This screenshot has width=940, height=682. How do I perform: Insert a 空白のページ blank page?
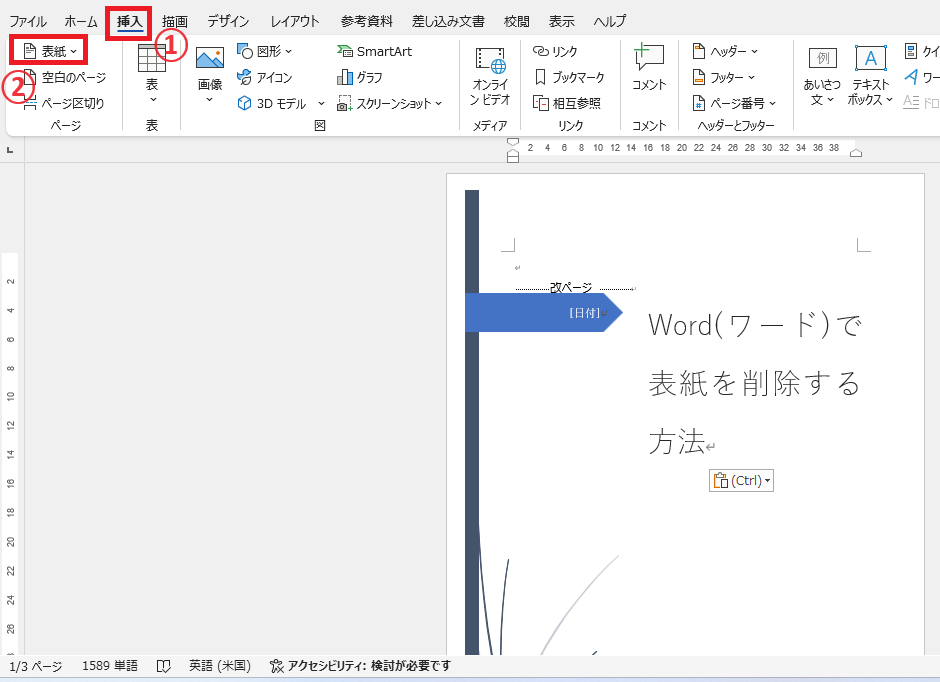click(x=65, y=77)
